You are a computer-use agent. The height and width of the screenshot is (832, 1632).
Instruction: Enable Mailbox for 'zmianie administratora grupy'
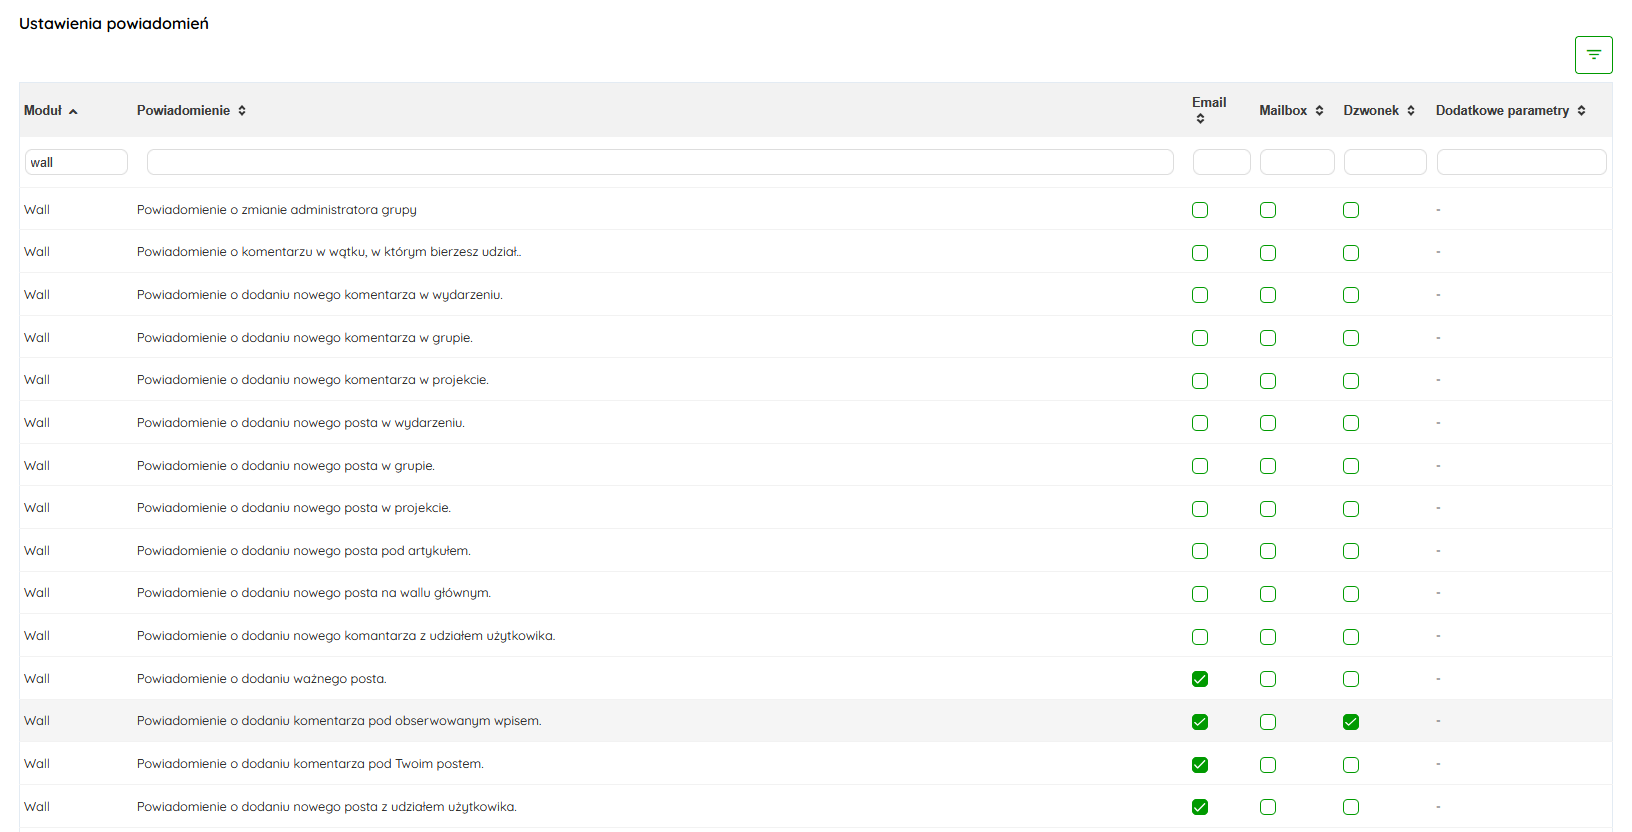(x=1268, y=210)
